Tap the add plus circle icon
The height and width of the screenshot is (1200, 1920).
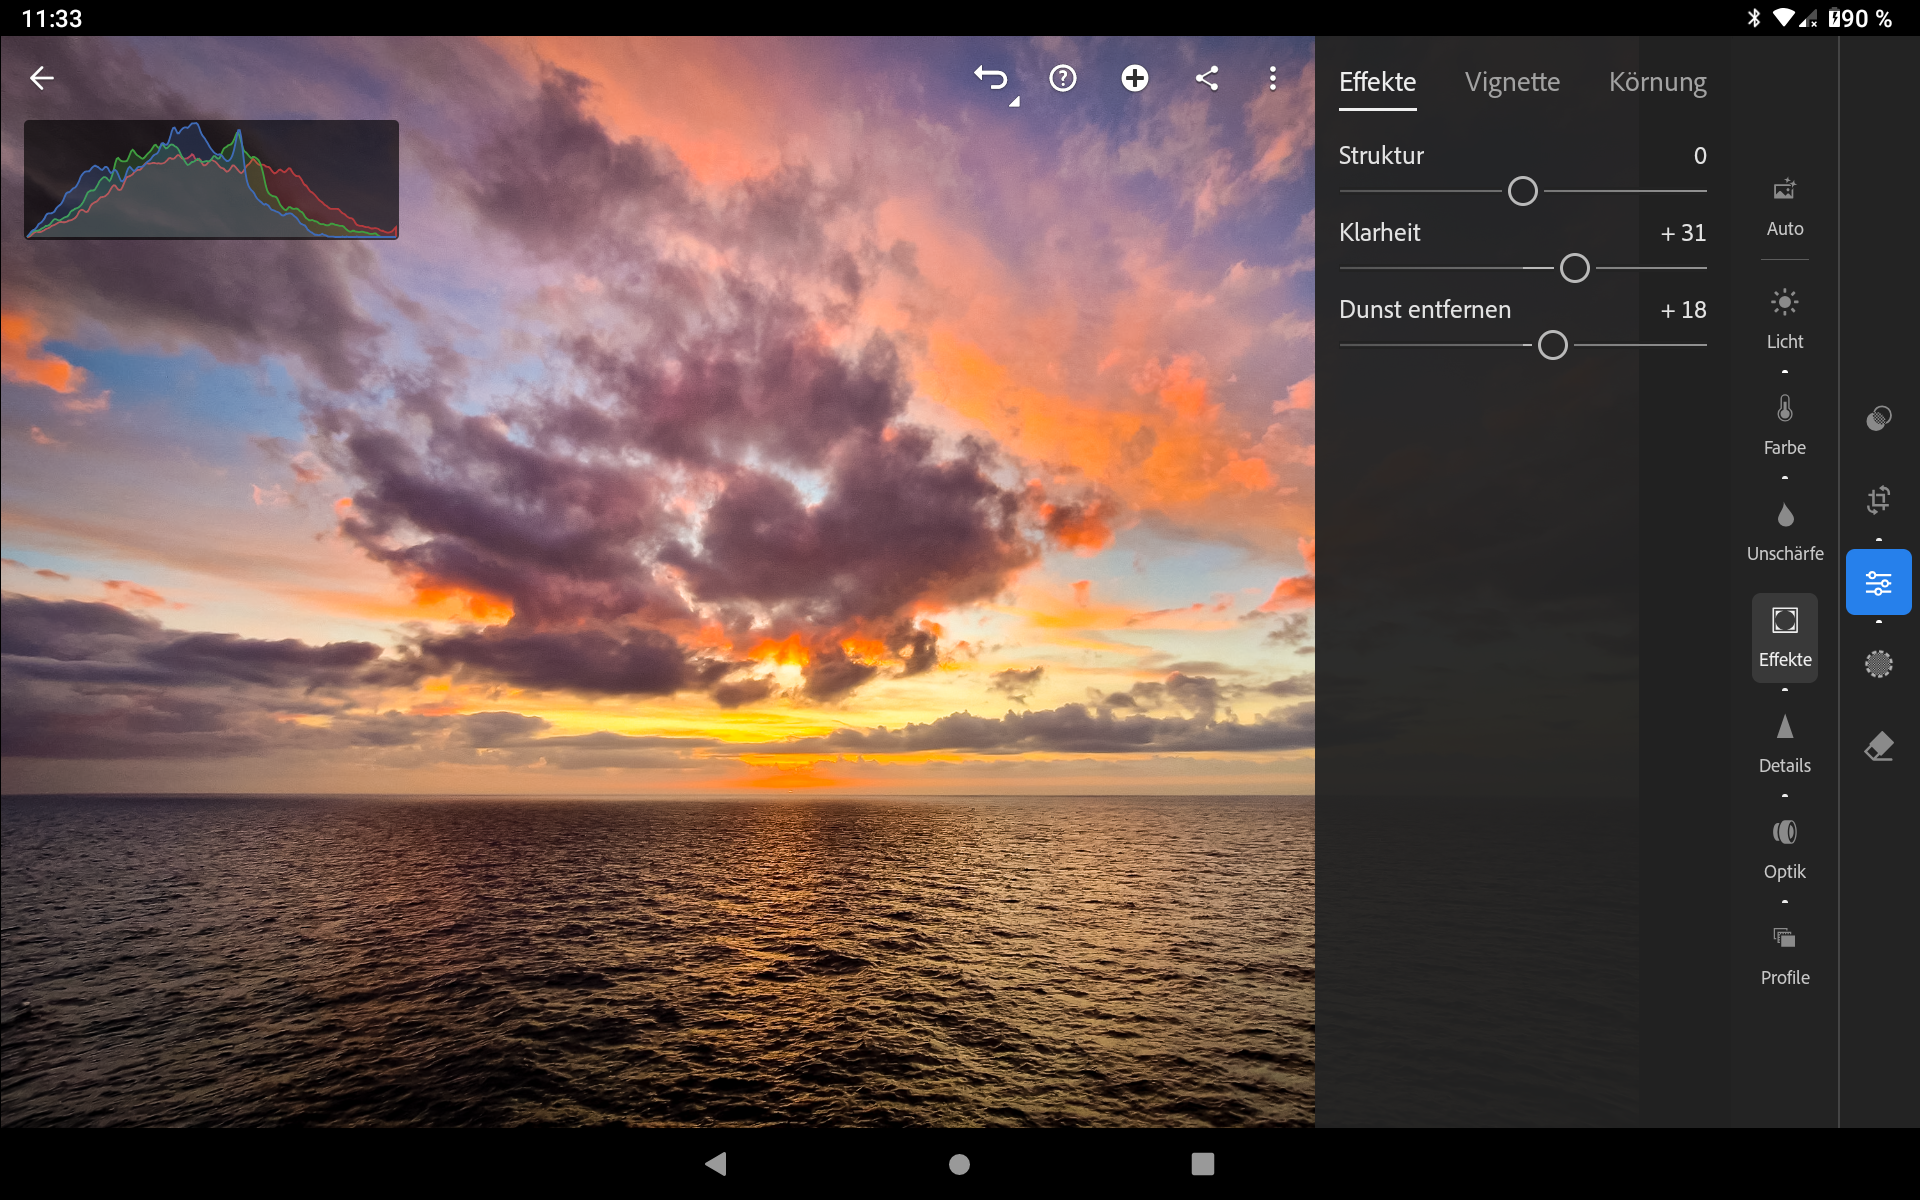[x=1134, y=78]
